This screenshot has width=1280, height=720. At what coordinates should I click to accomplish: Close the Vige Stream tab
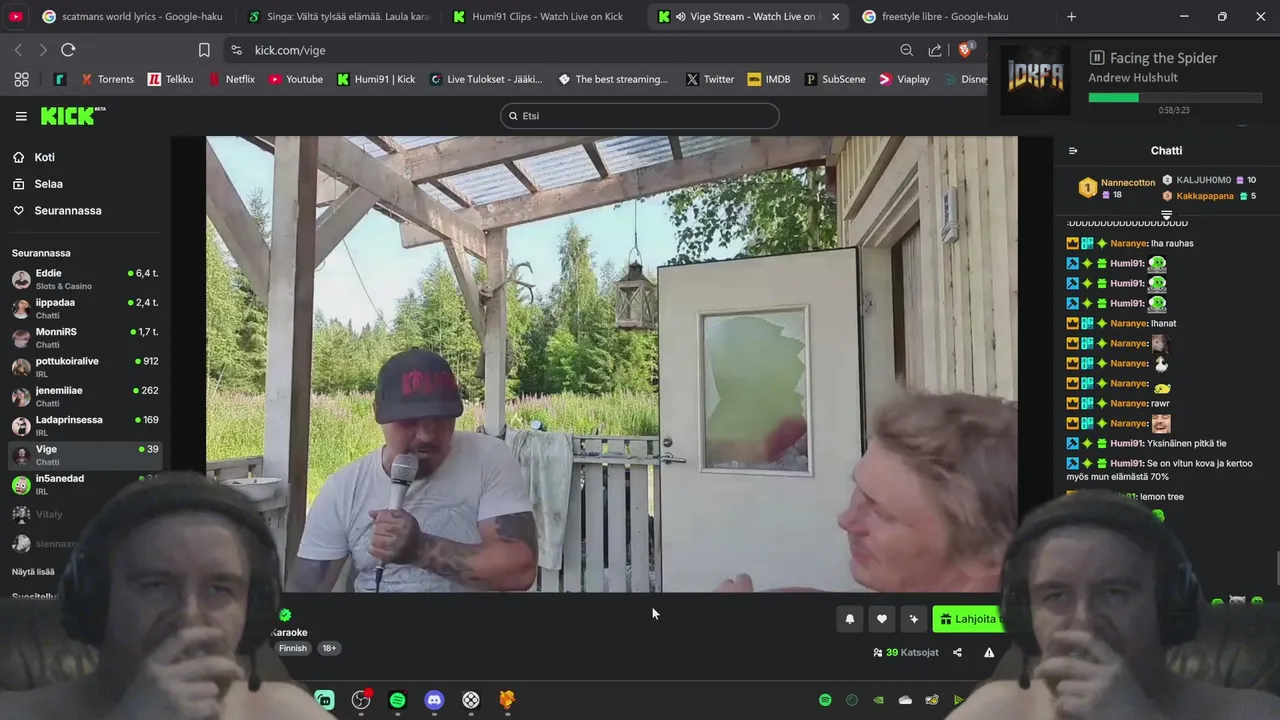point(836,16)
